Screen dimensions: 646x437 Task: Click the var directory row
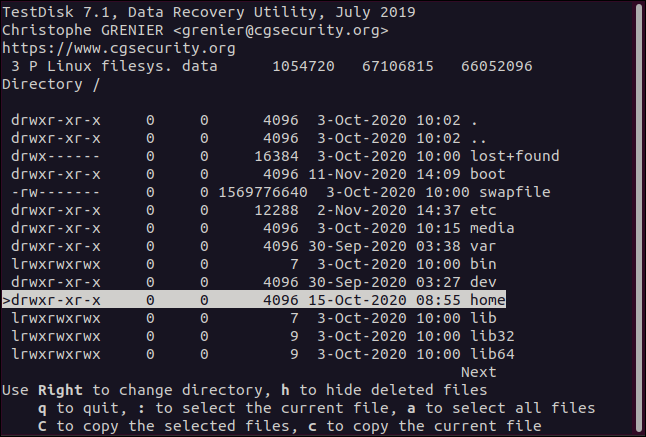(x=483, y=246)
